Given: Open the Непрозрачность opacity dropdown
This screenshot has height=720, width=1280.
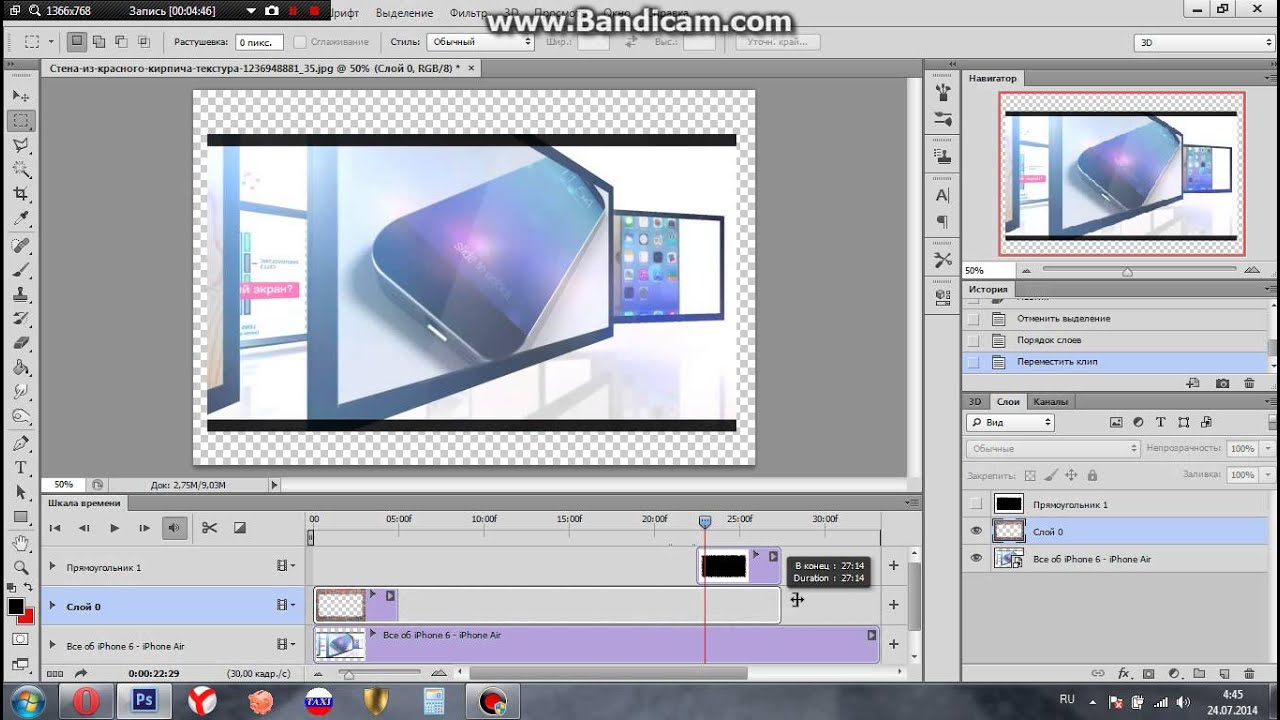Looking at the screenshot, I should pyautogui.click(x=1269, y=449).
